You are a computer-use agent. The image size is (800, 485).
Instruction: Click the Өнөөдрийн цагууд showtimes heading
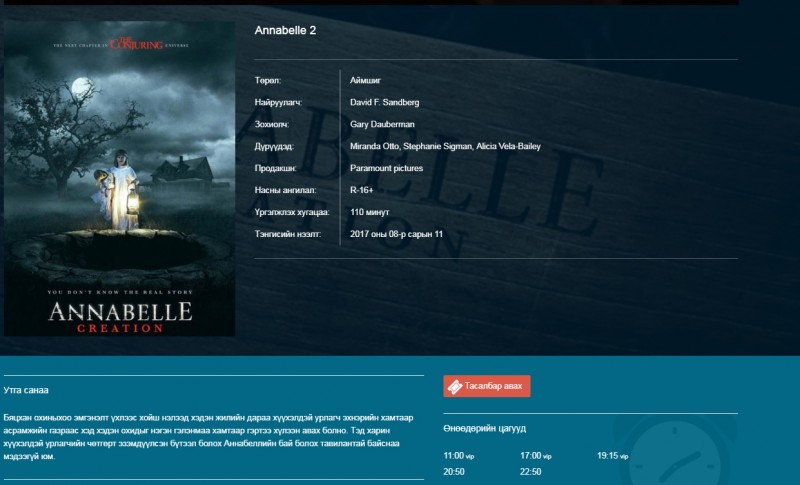(485, 428)
